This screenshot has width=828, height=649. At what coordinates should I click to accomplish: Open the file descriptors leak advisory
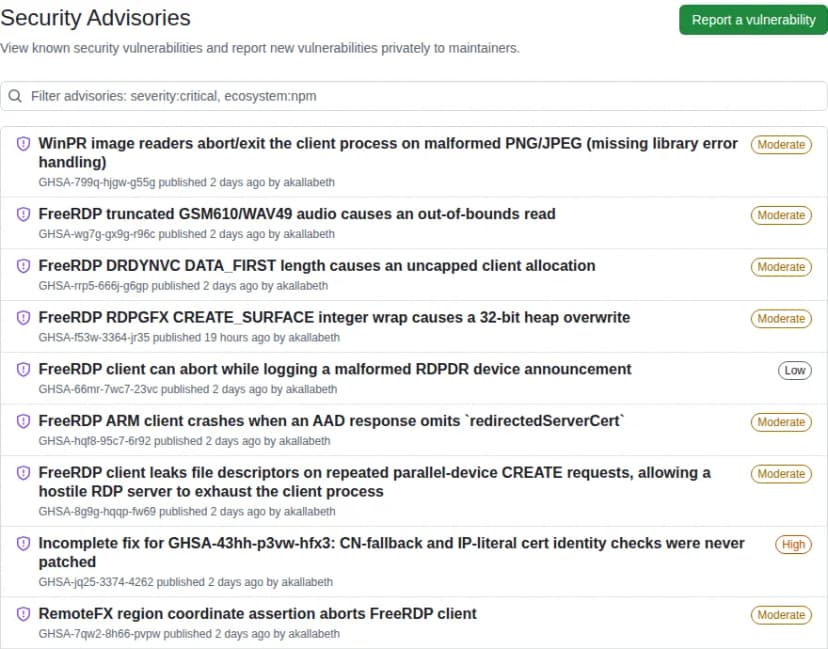click(374, 482)
